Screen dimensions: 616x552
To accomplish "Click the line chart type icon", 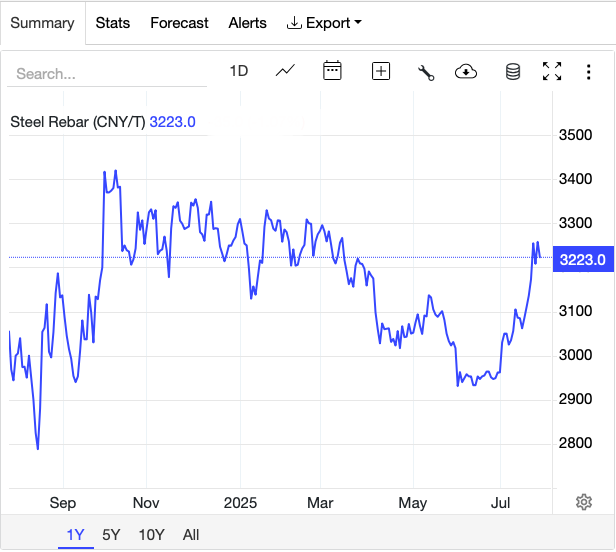I will [286, 71].
